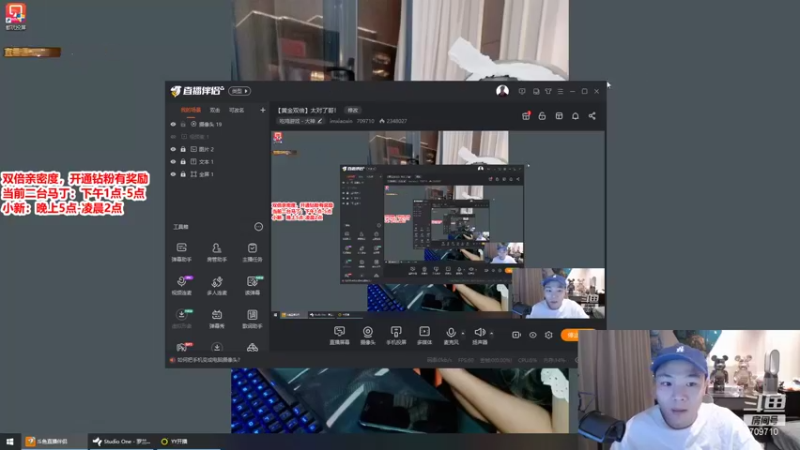
Task: Collapse the 工具箱 toolbox section
Action: tap(259, 227)
